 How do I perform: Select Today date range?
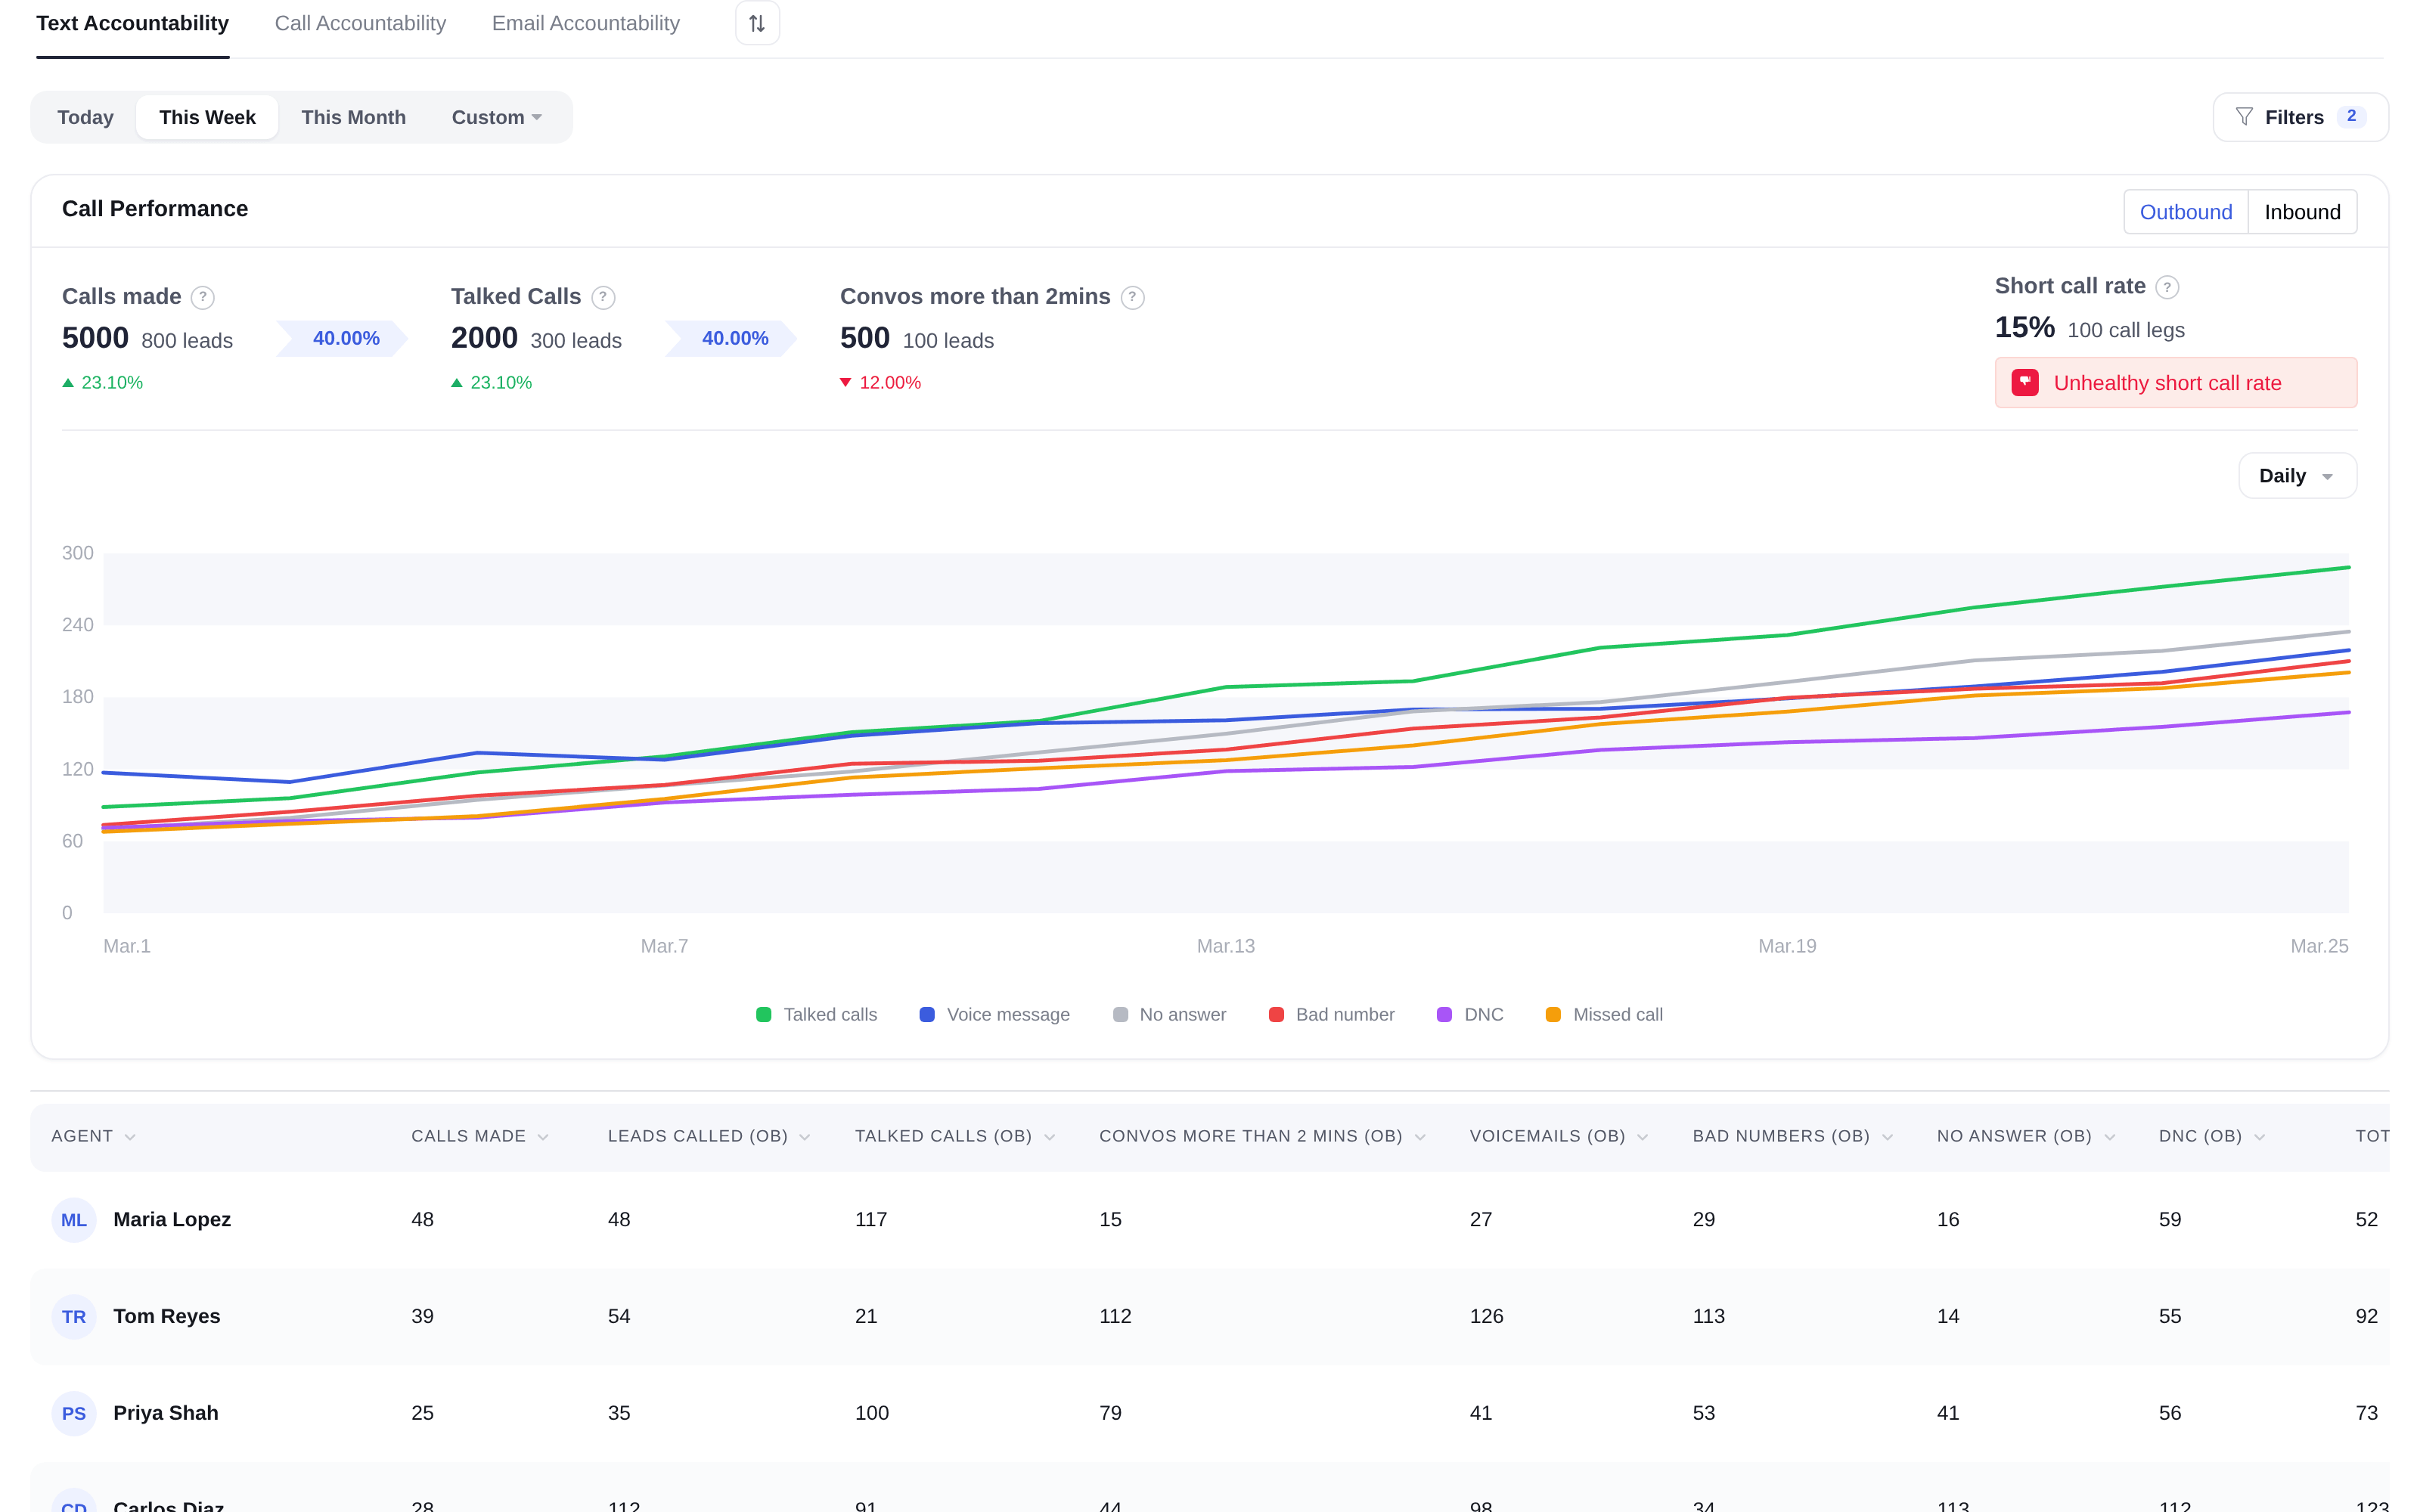tap(85, 117)
